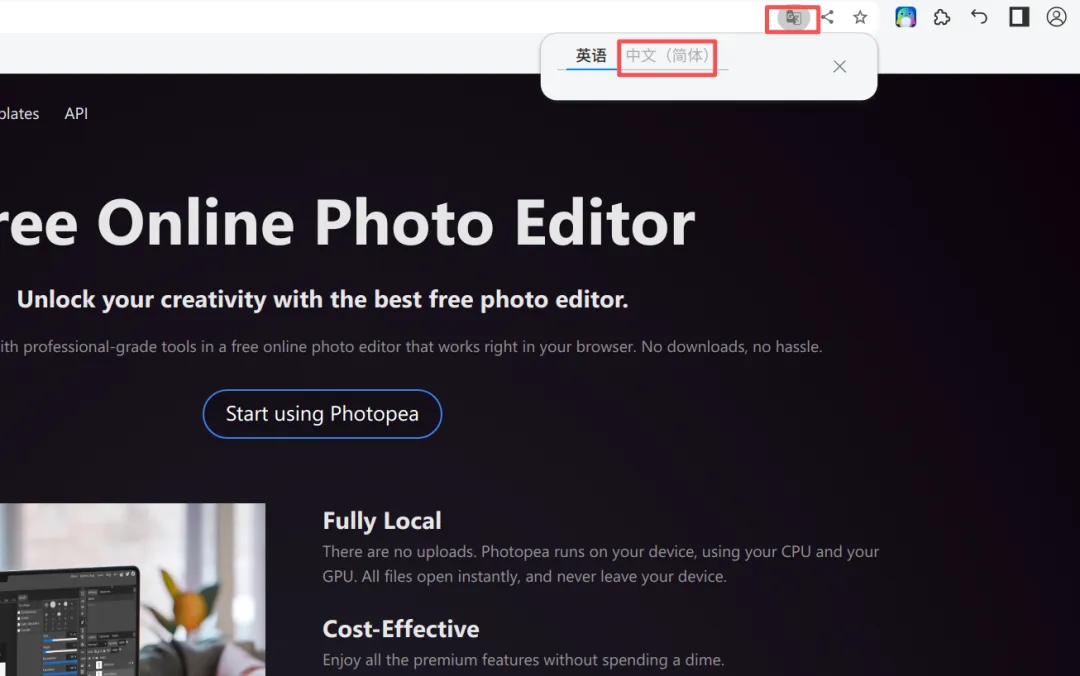Image resolution: width=1080 pixels, height=676 pixels.
Task: Click 'professional-grade tools' description line
Action: coord(411,347)
